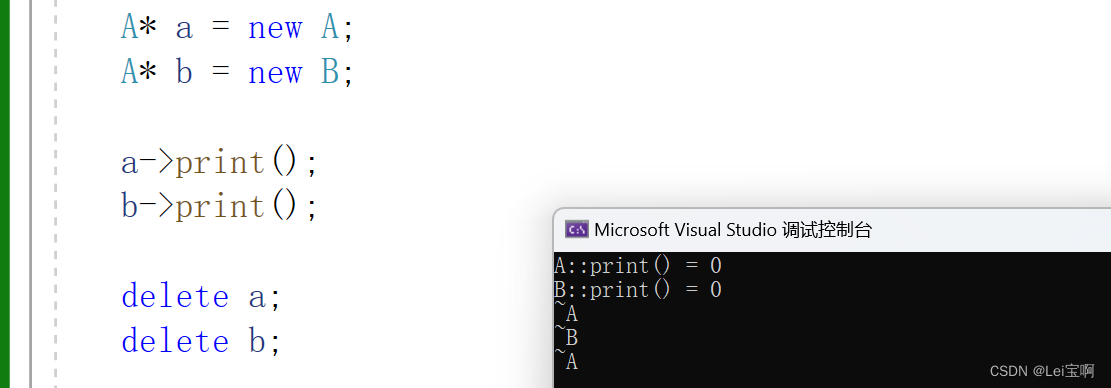This screenshot has width=1111, height=388.
Task: Click the last '~A' console output line
Action: pos(566,362)
